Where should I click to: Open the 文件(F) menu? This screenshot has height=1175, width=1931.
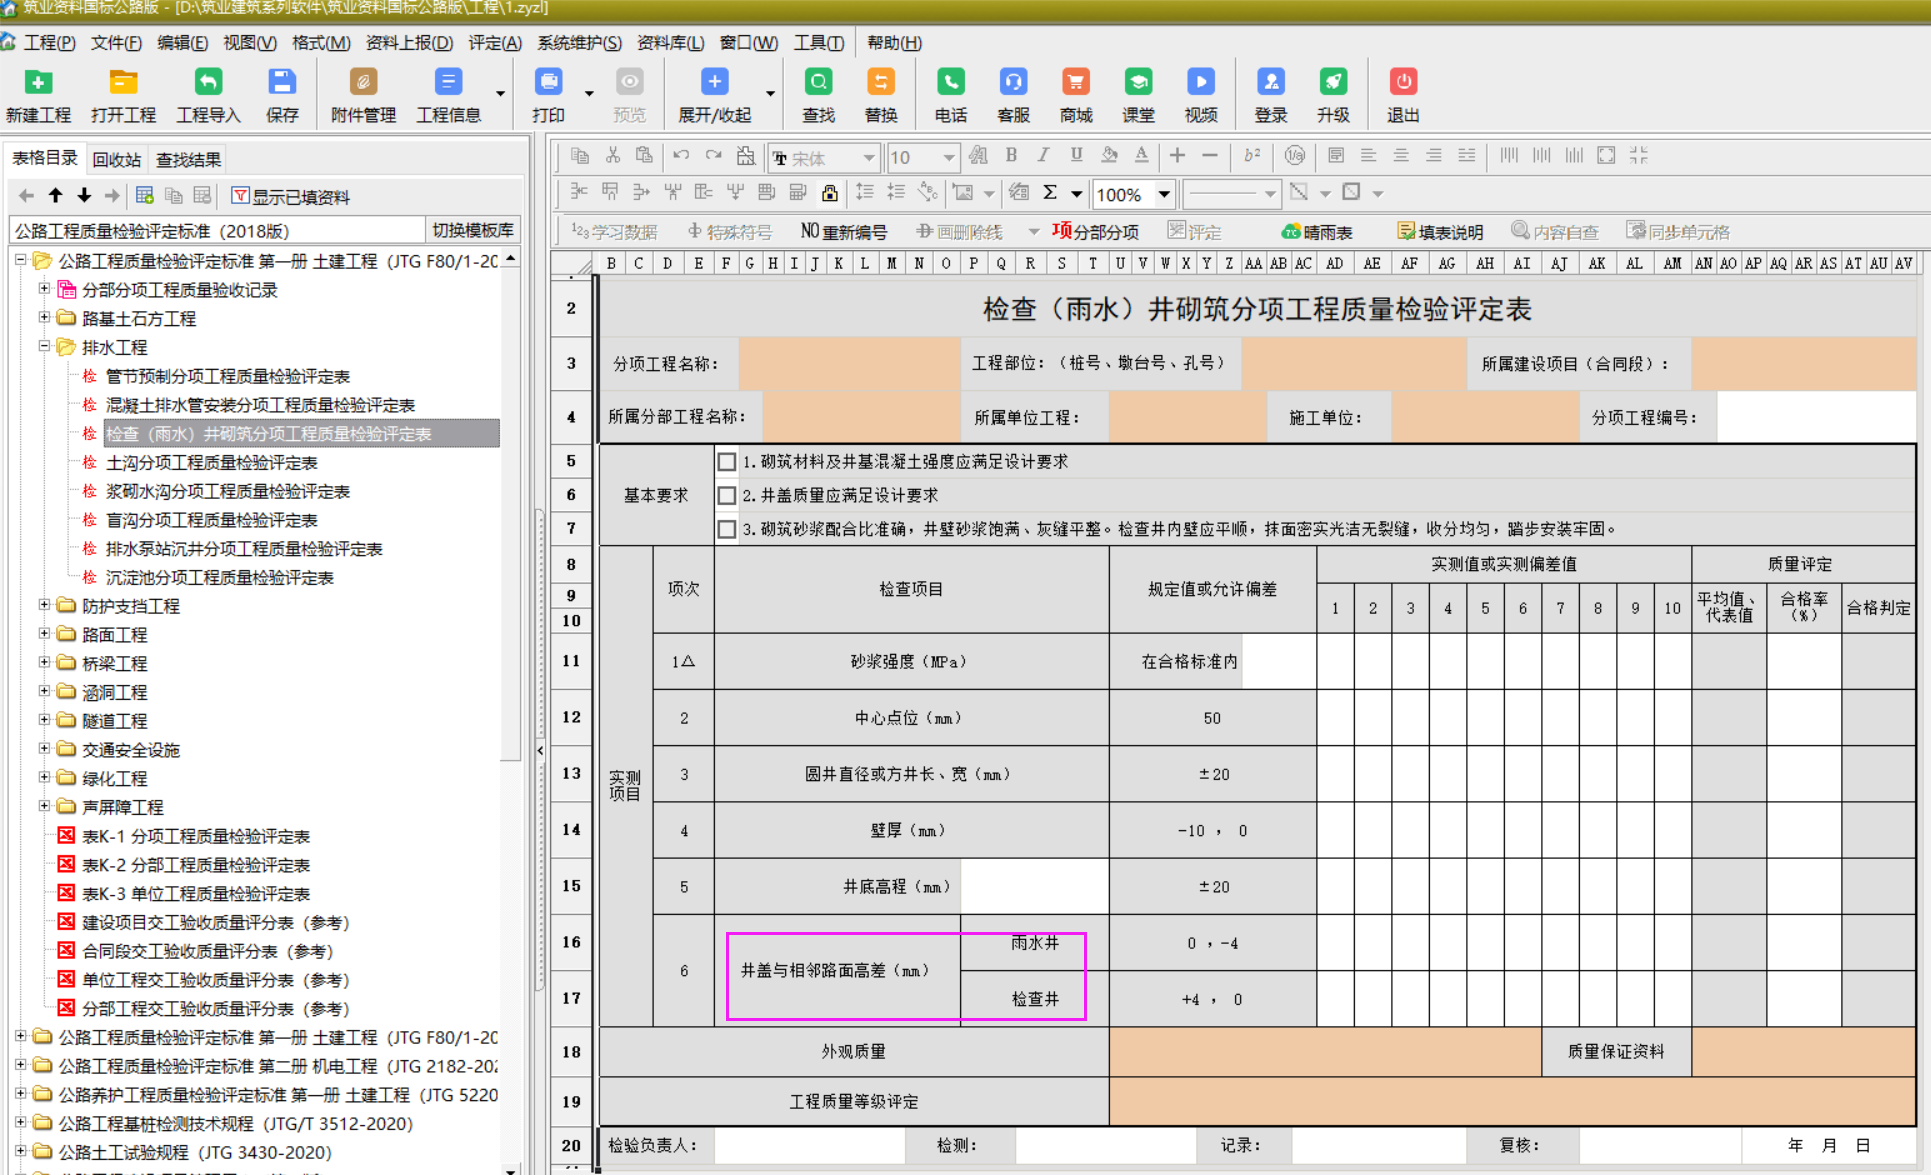pos(116,42)
